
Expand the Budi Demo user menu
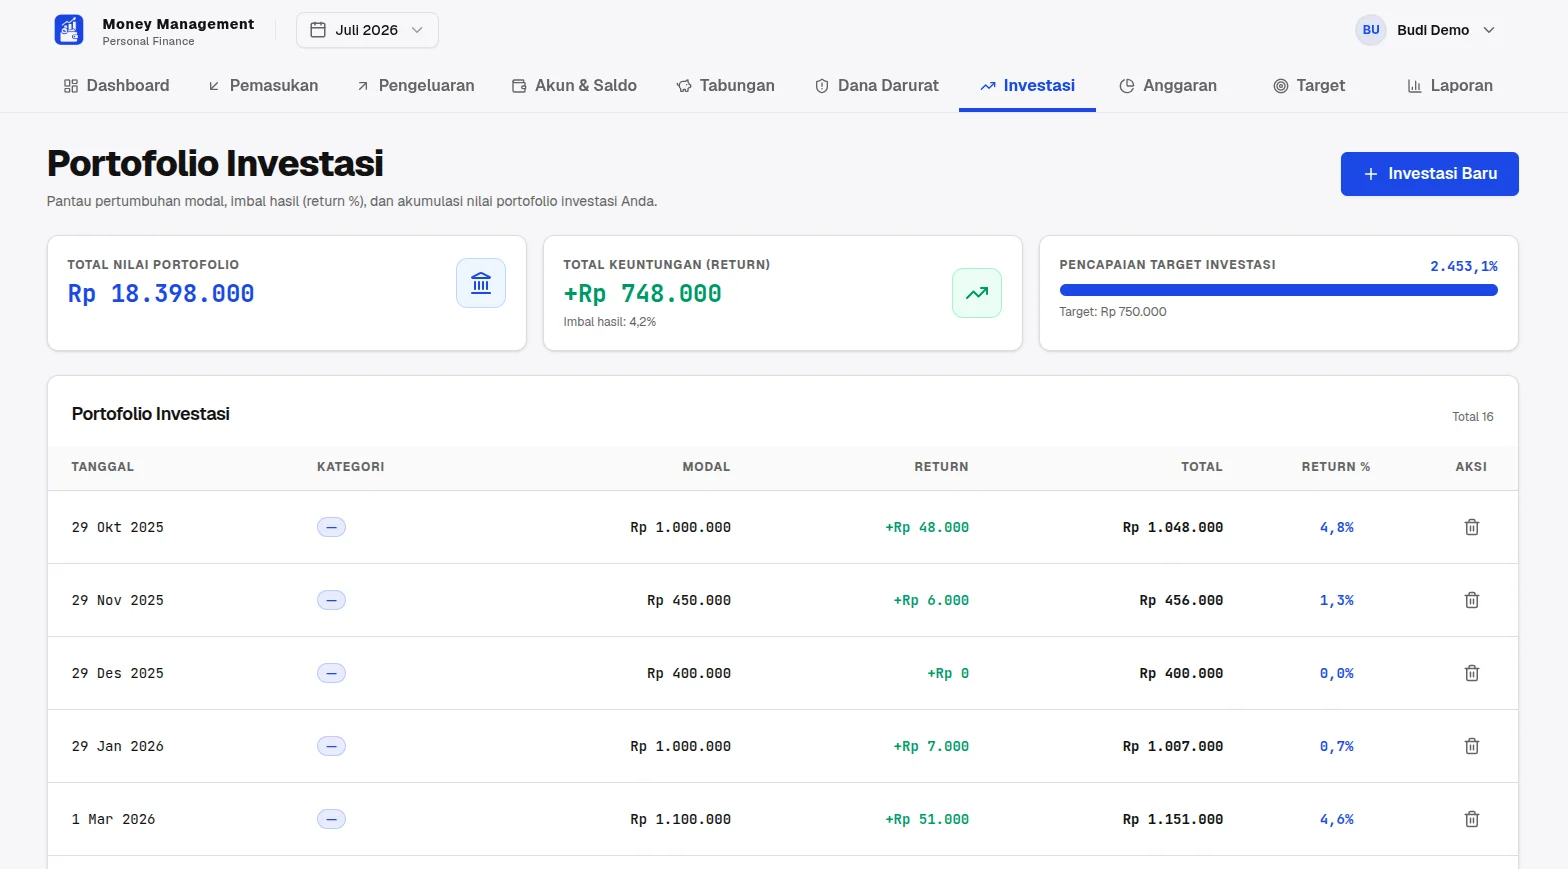point(1426,30)
